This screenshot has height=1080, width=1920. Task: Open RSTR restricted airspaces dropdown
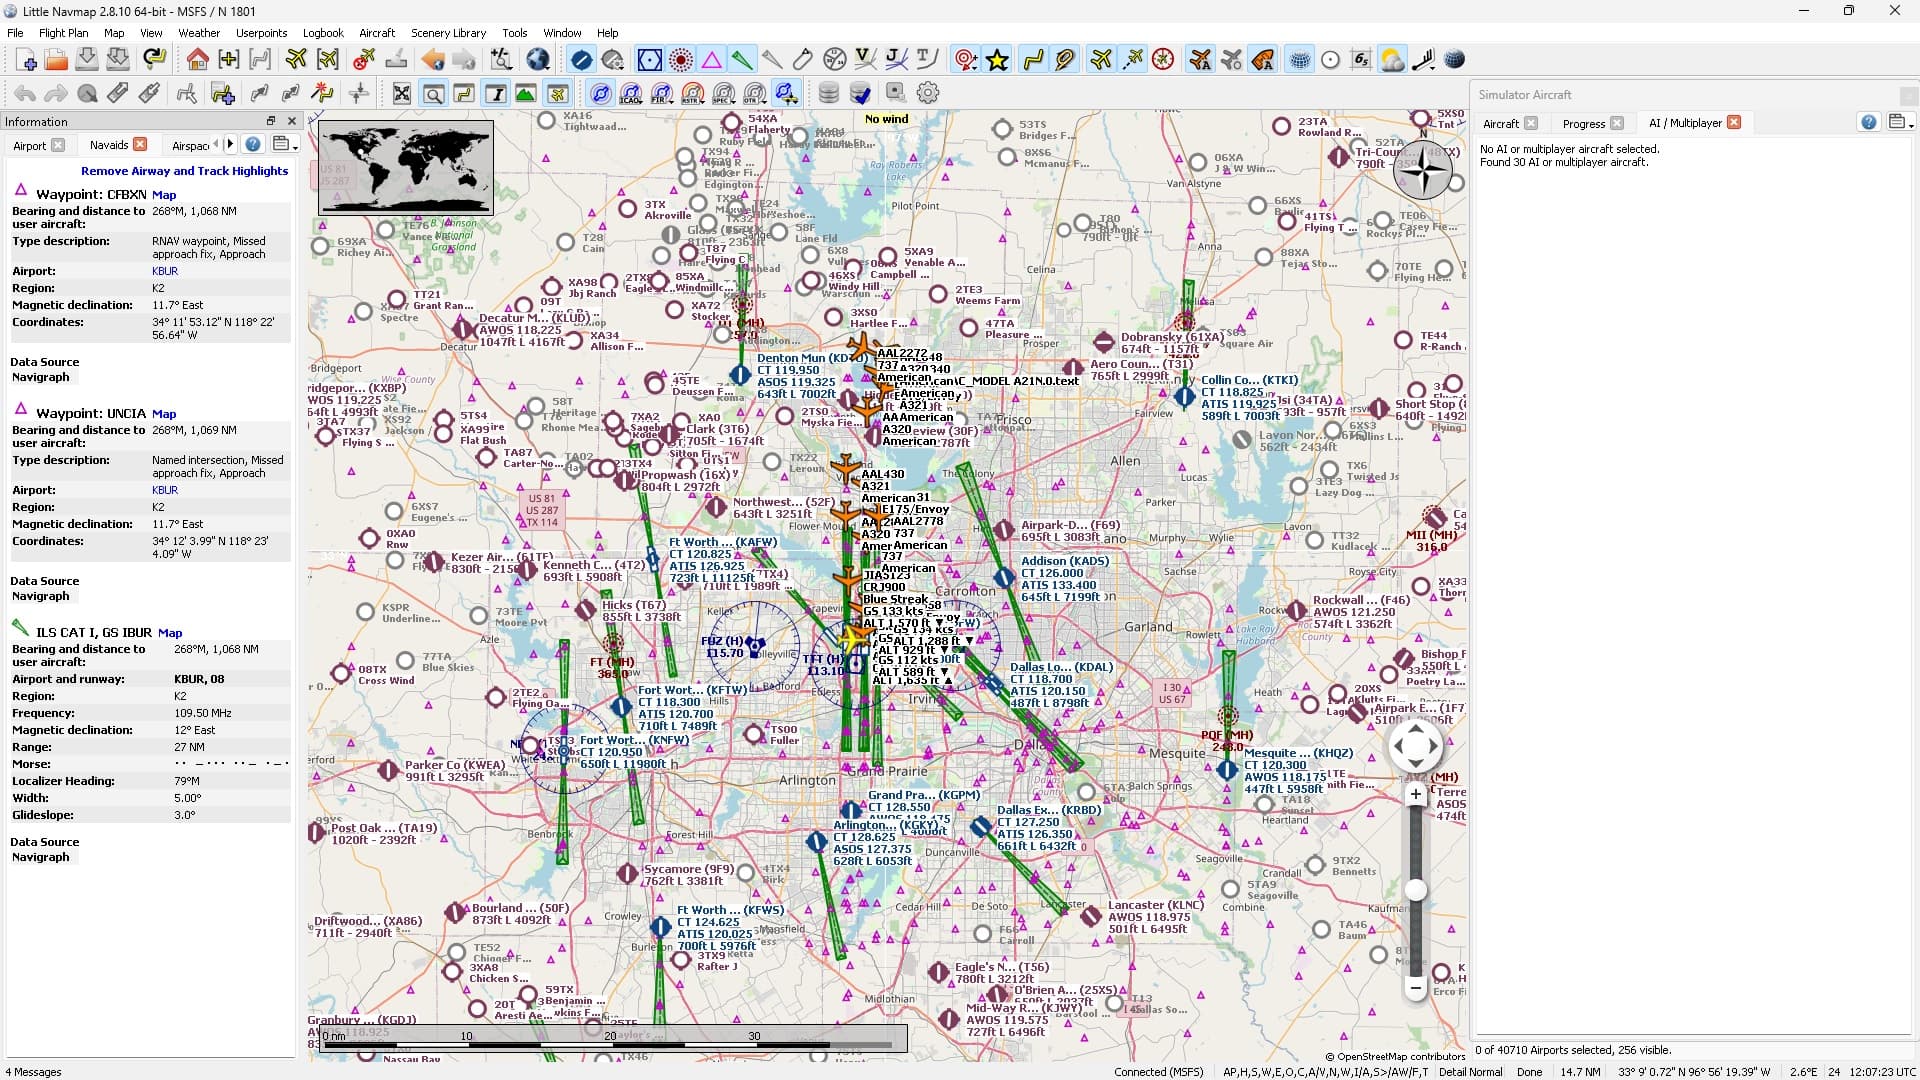693,93
